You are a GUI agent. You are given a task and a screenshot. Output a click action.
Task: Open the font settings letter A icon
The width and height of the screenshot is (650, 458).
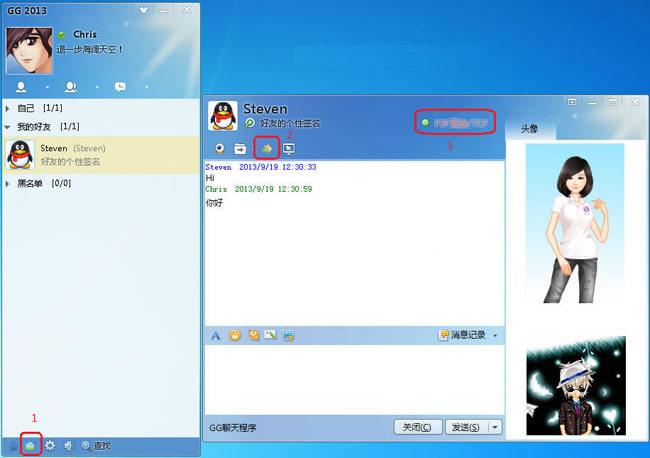[x=216, y=335]
